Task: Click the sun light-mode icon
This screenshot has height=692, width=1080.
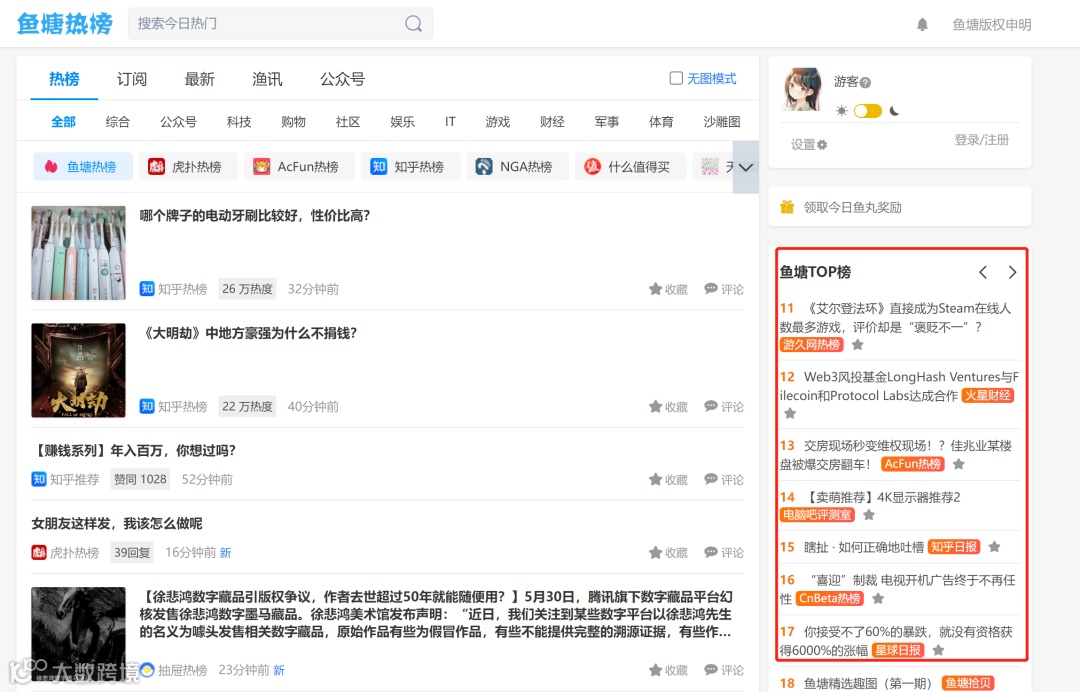Action: tap(841, 111)
